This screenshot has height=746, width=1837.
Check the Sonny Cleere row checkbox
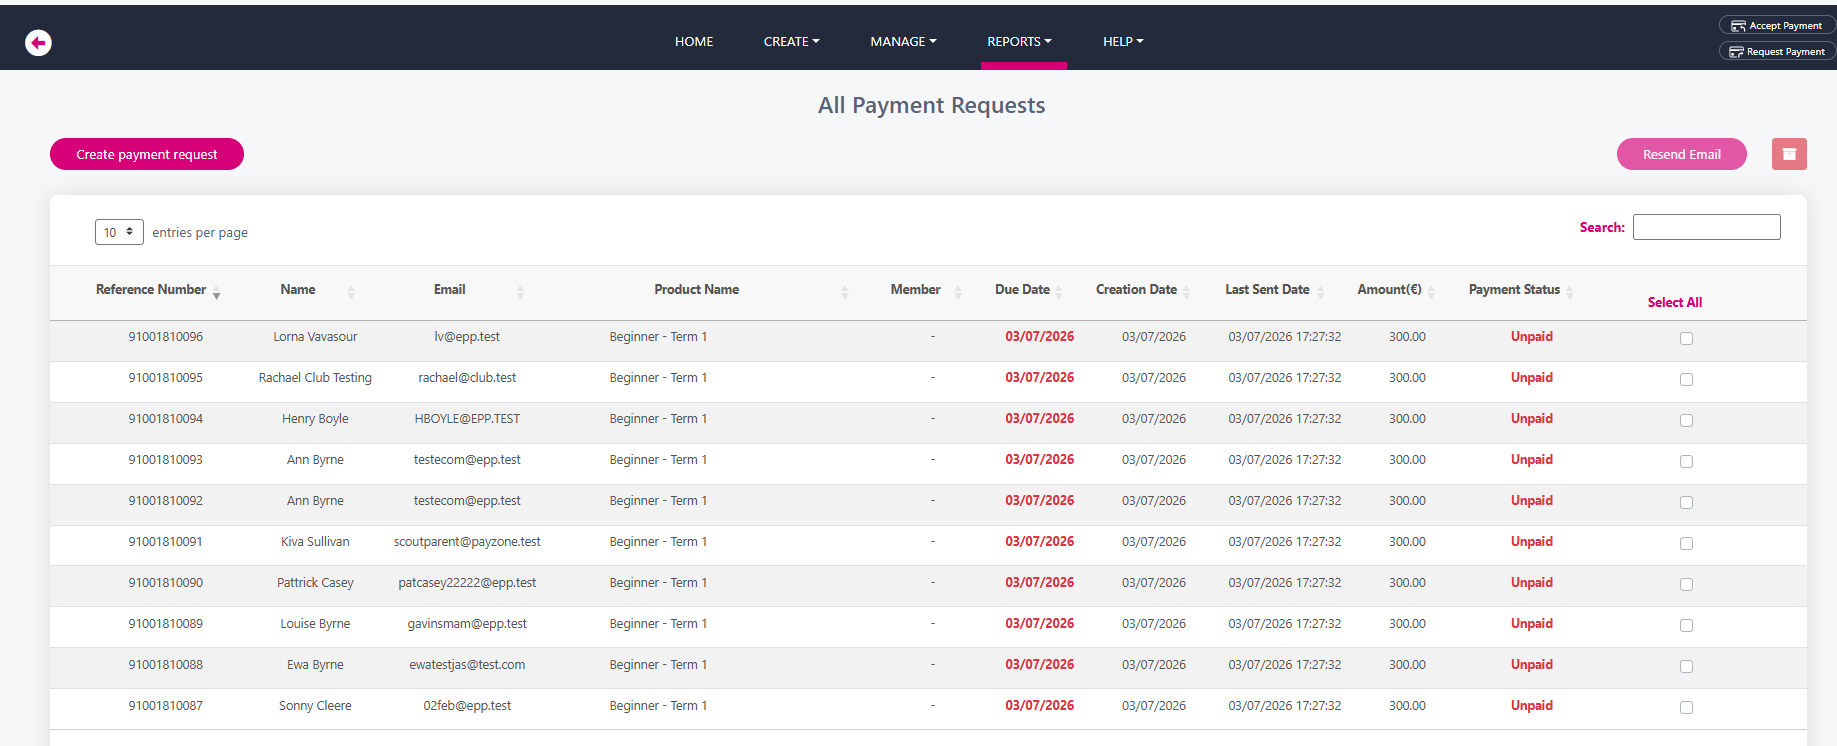[x=1686, y=707]
